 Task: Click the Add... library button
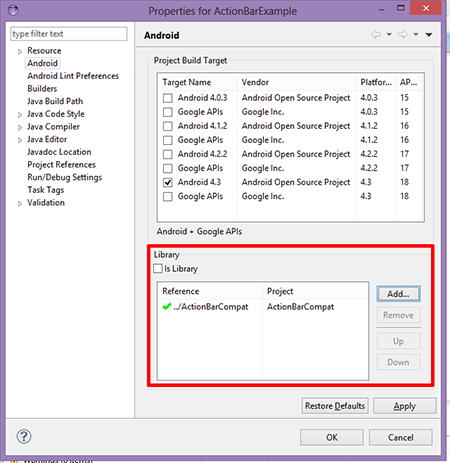[x=398, y=294]
